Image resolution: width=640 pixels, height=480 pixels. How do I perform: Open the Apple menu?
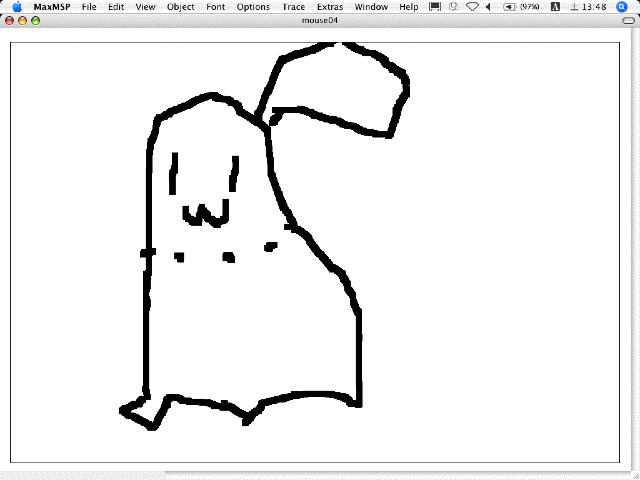click(17, 7)
